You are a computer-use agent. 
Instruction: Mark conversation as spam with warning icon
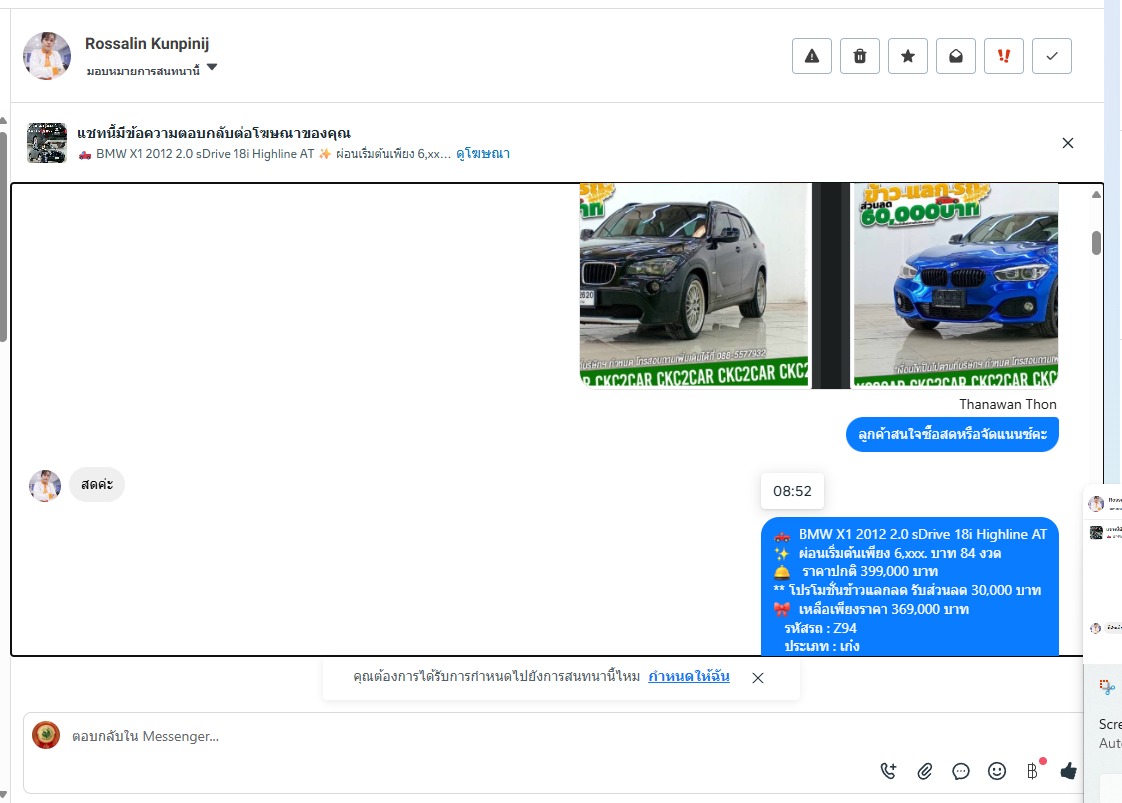click(812, 57)
